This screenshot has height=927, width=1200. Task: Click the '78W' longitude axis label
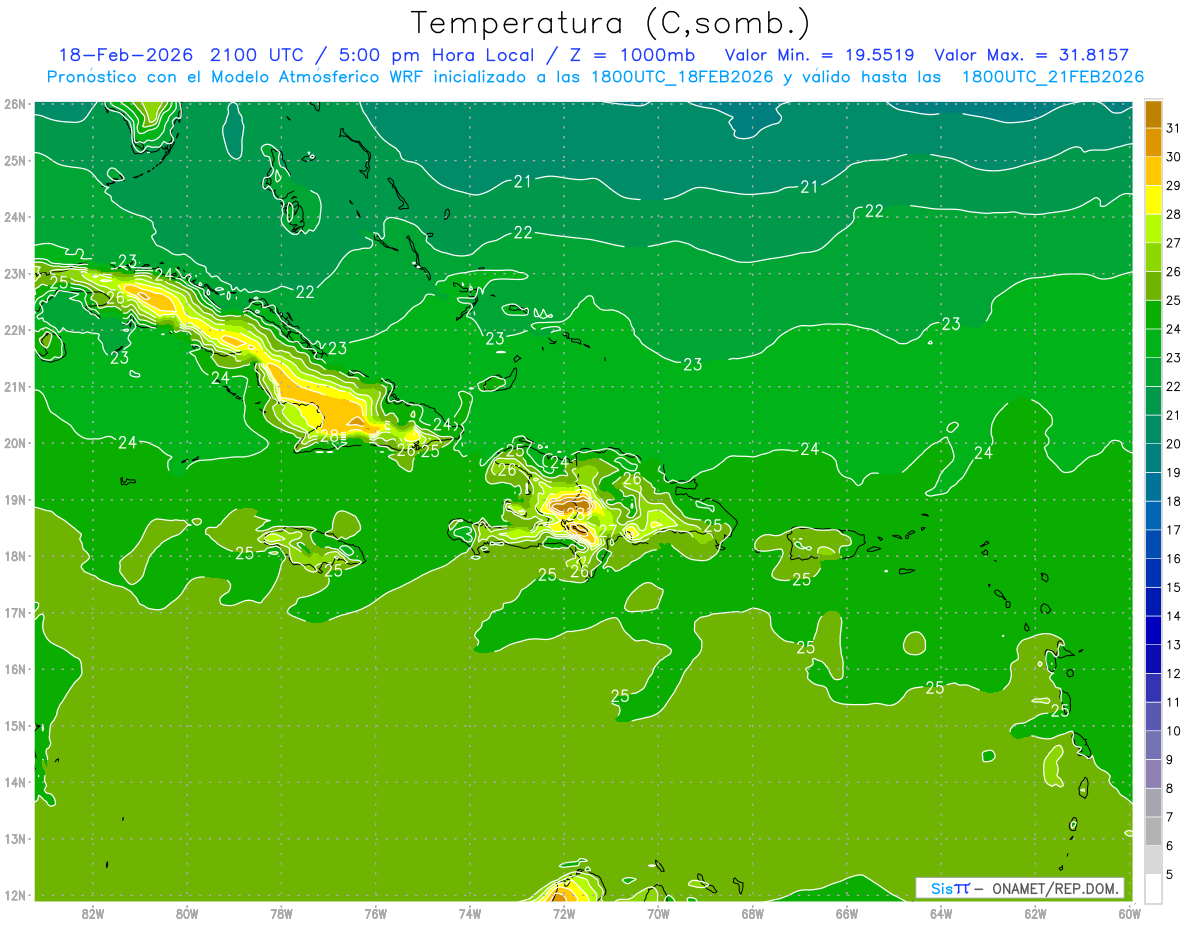click(x=281, y=913)
